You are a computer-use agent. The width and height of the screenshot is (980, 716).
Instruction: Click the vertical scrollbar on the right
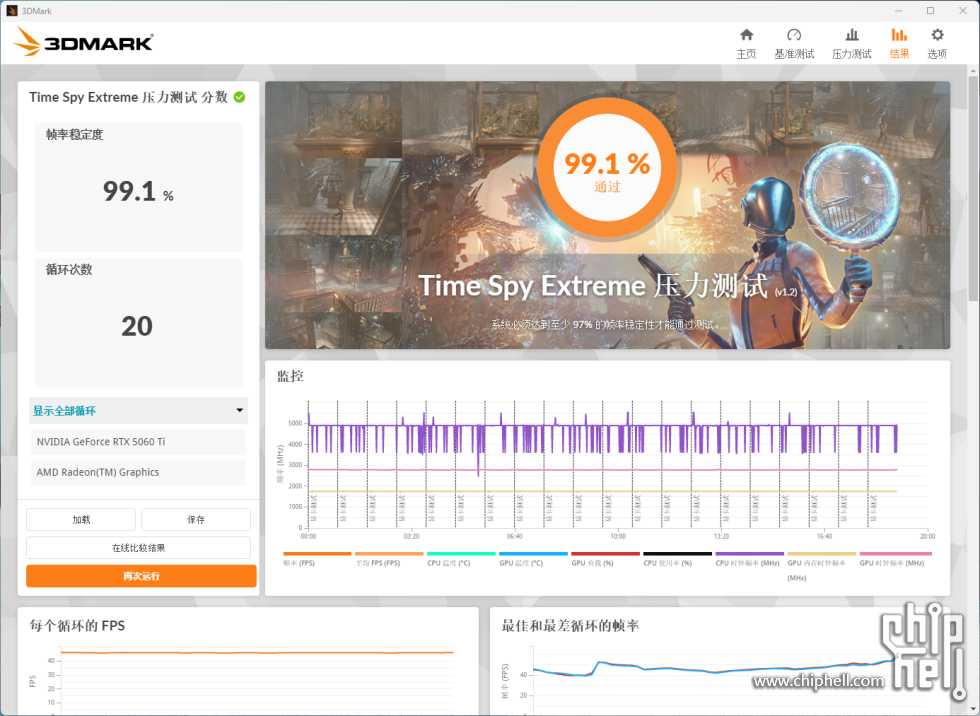(973, 200)
